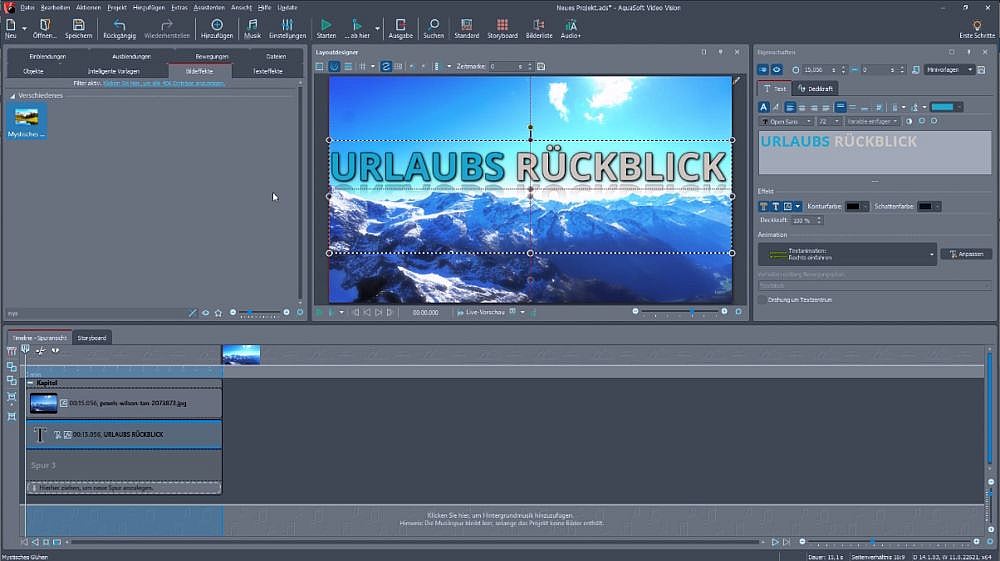
Task: Enable Drehung um Textzentrum checkbox
Action: [762, 299]
